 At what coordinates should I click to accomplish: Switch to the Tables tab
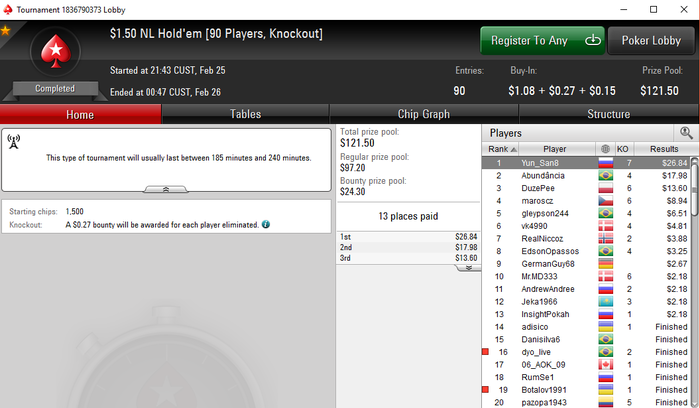(245, 114)
